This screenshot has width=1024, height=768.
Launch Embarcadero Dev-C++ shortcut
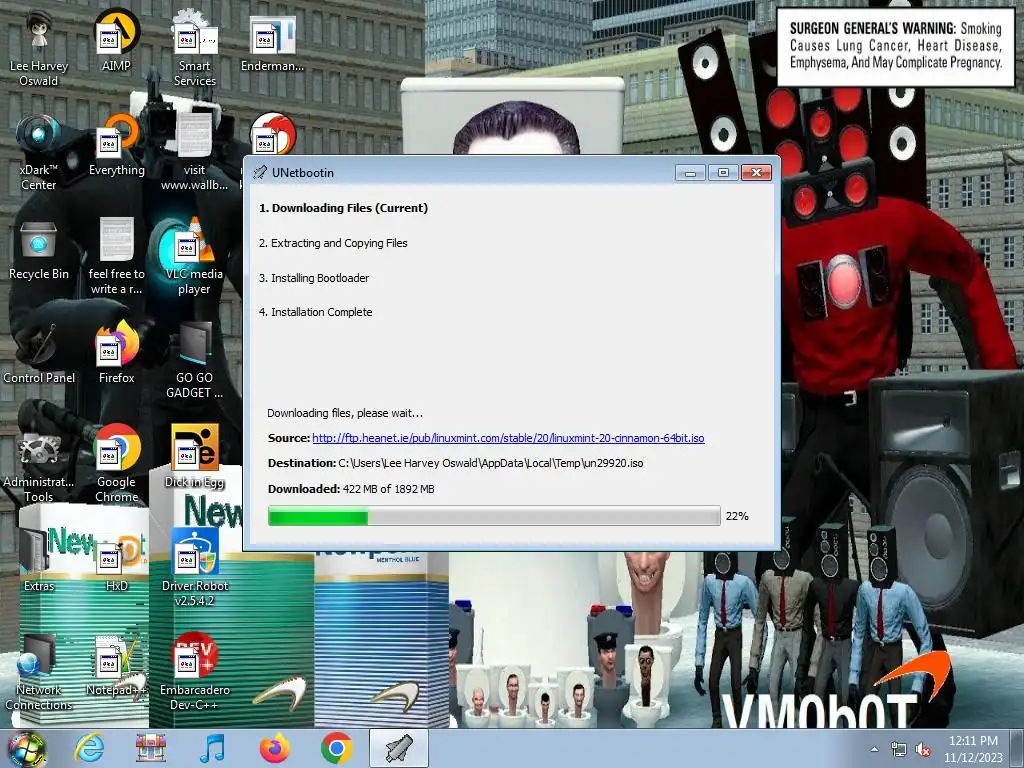click(x=195, y=672)
